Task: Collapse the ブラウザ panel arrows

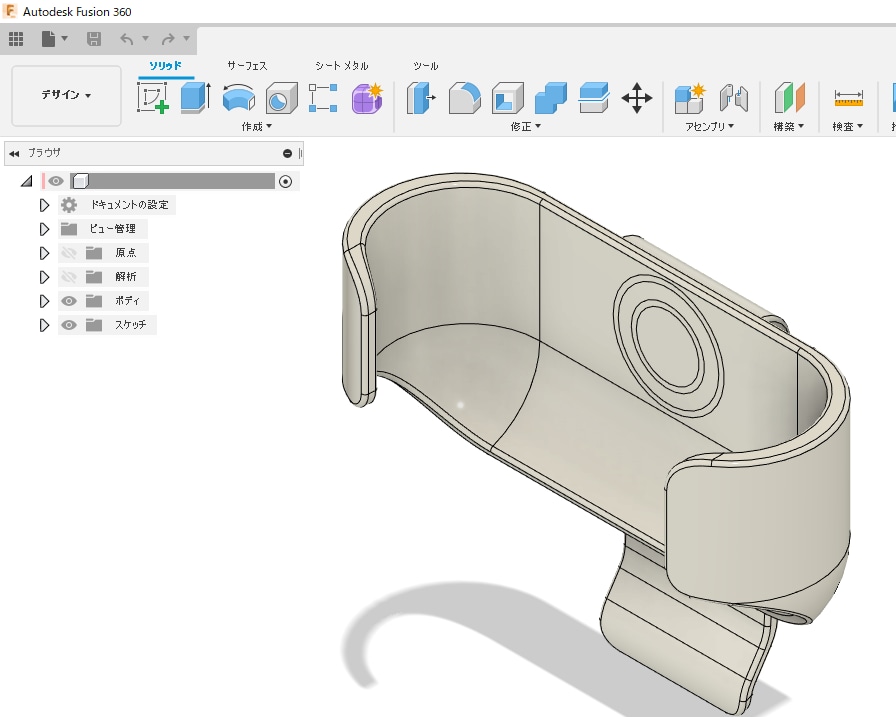Action: point(14,153)
